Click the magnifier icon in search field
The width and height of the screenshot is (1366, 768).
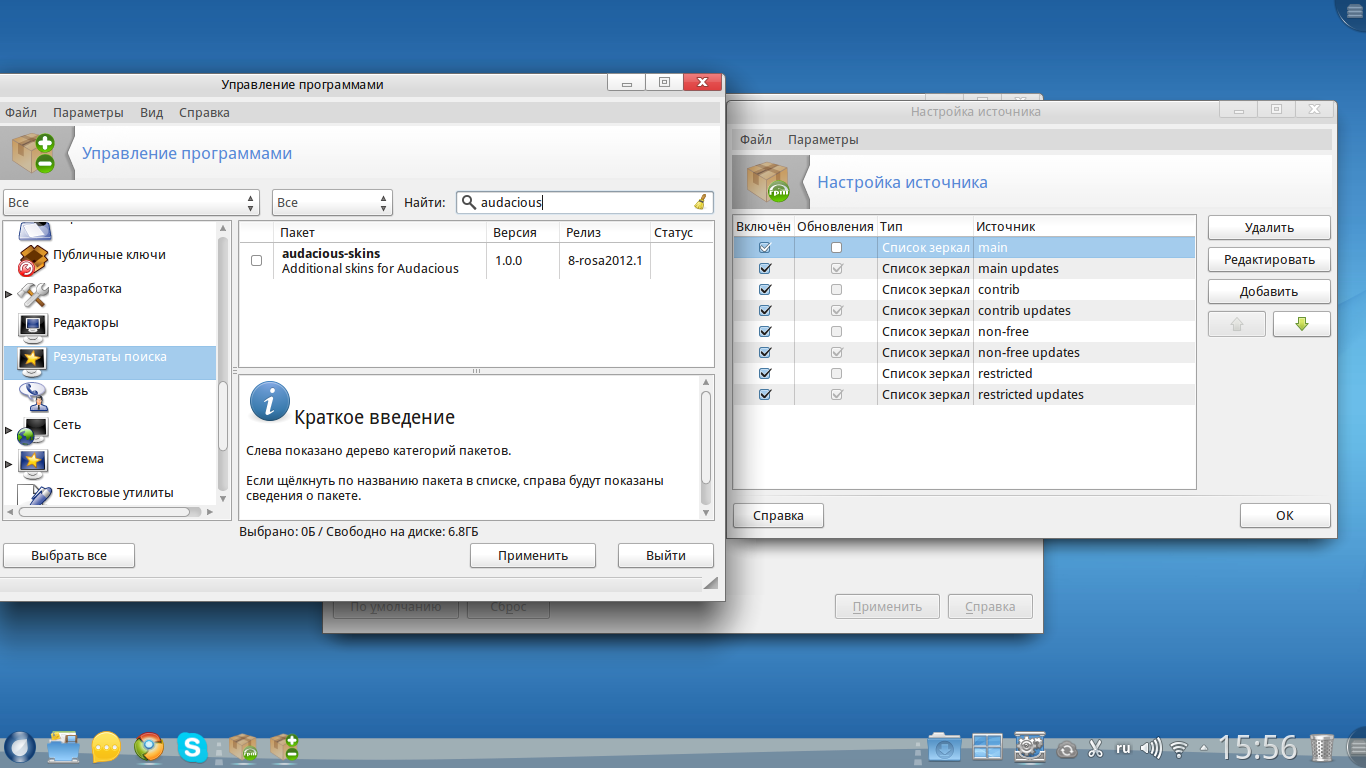pyautogui.click(x=468, y=202)
